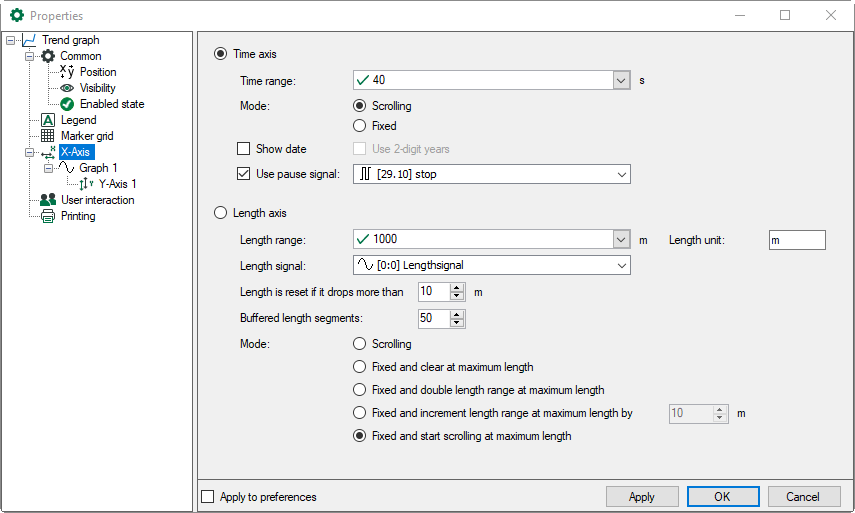The image size is (855, 513).
Task: Enable the Show date checkbox
Action: [x=243, y=149]
